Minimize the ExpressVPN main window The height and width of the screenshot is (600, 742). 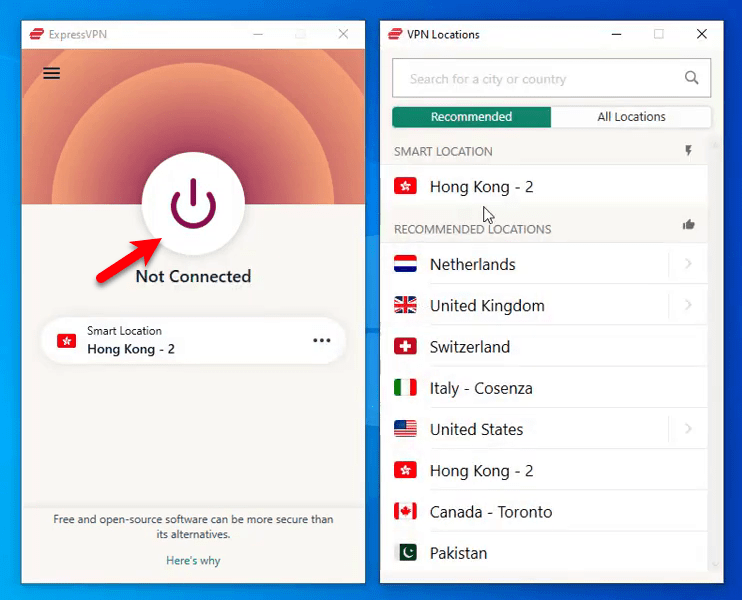pyautogui.click(x=258, y=34)
